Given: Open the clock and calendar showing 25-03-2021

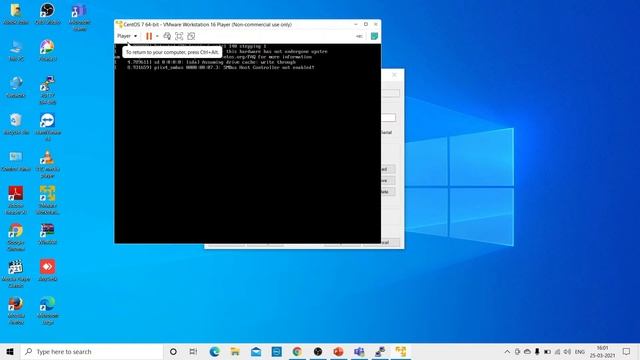Looking at the screenshot, I should pyautogui.click(x=602, y=351).
